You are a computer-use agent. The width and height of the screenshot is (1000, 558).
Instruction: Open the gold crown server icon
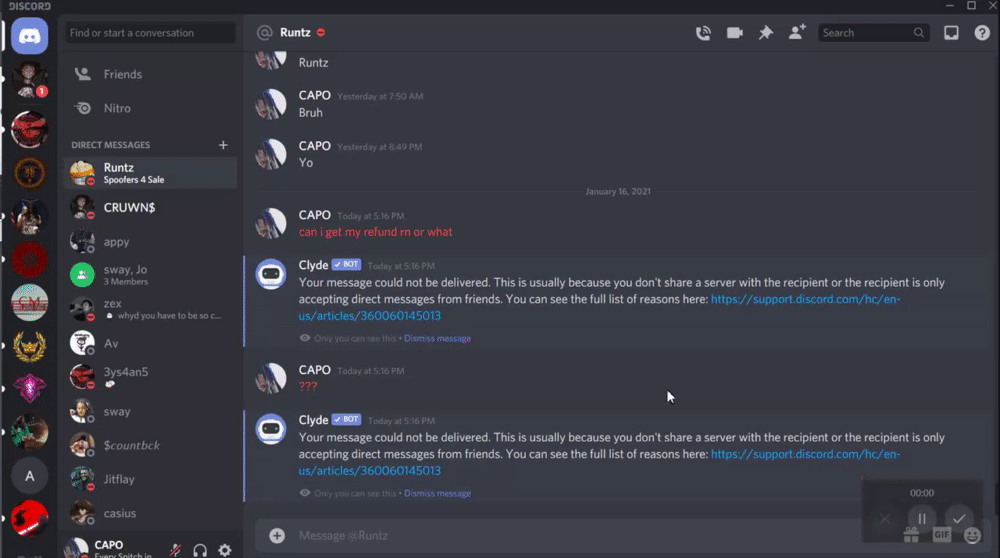29,346
